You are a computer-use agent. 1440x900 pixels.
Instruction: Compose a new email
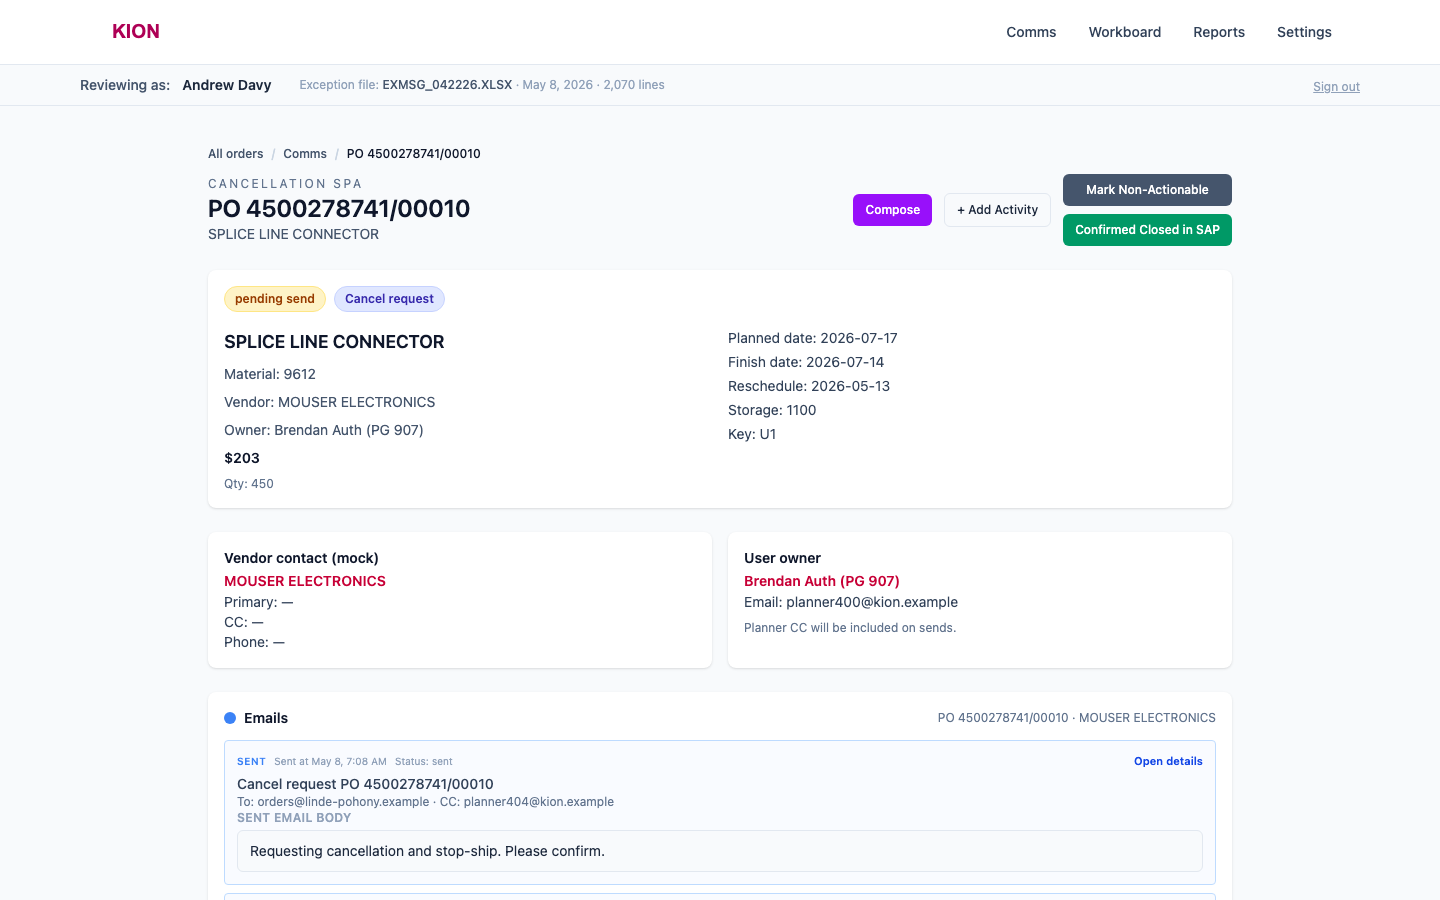coord(892,210)
